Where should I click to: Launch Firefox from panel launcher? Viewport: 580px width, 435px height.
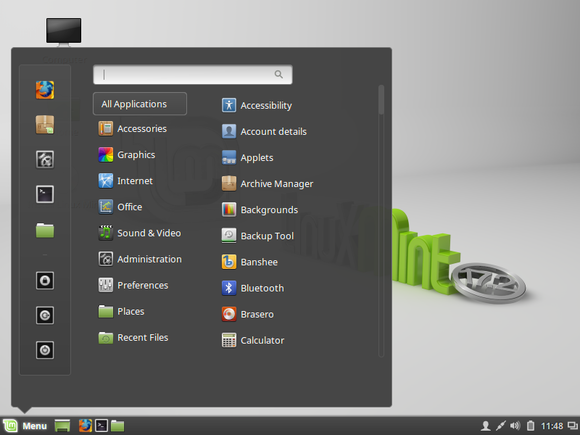click(85, 426)
